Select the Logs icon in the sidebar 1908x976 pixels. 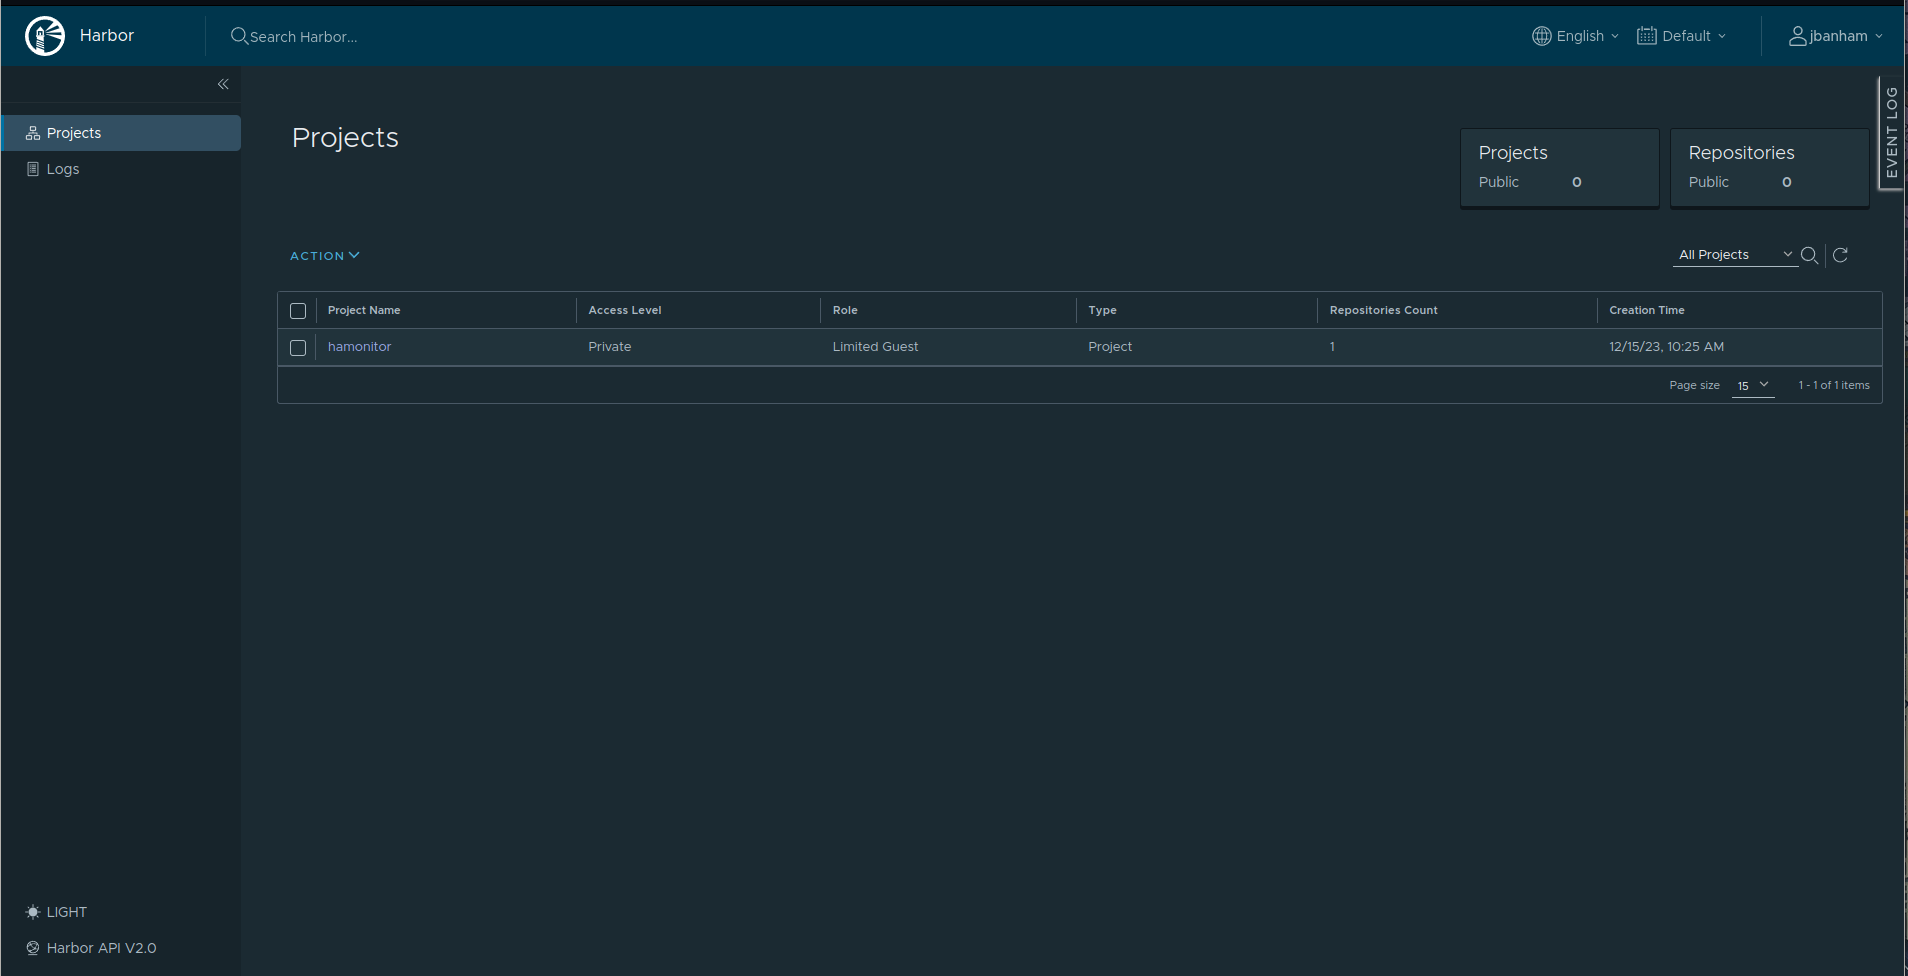[x=33, y=168]
